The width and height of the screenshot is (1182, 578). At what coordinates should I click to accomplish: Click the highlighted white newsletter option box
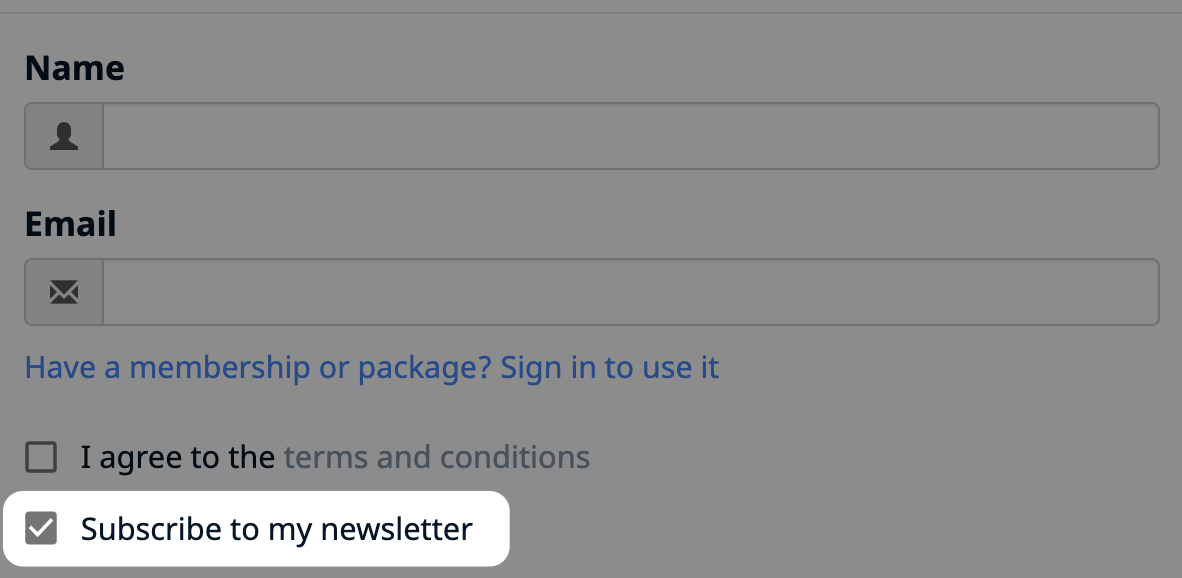tap(256, 528)
